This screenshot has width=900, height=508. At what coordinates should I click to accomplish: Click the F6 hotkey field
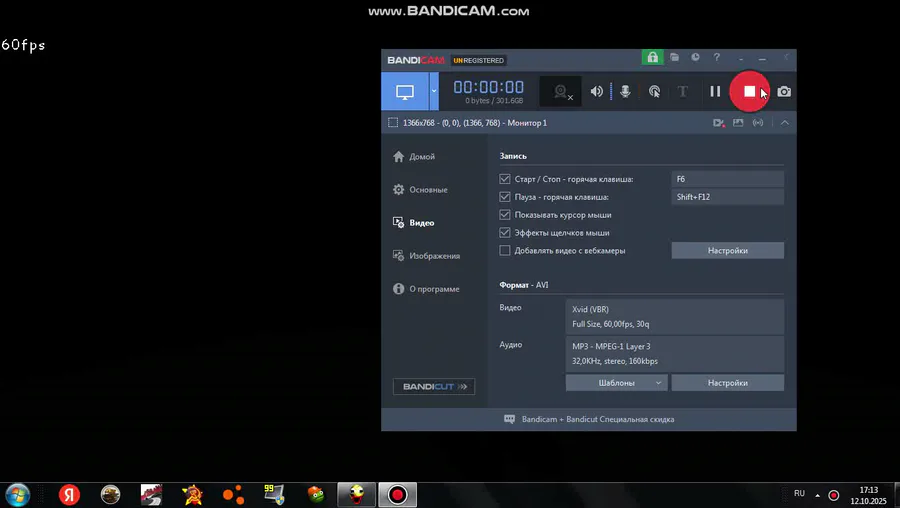pos(727,179)
